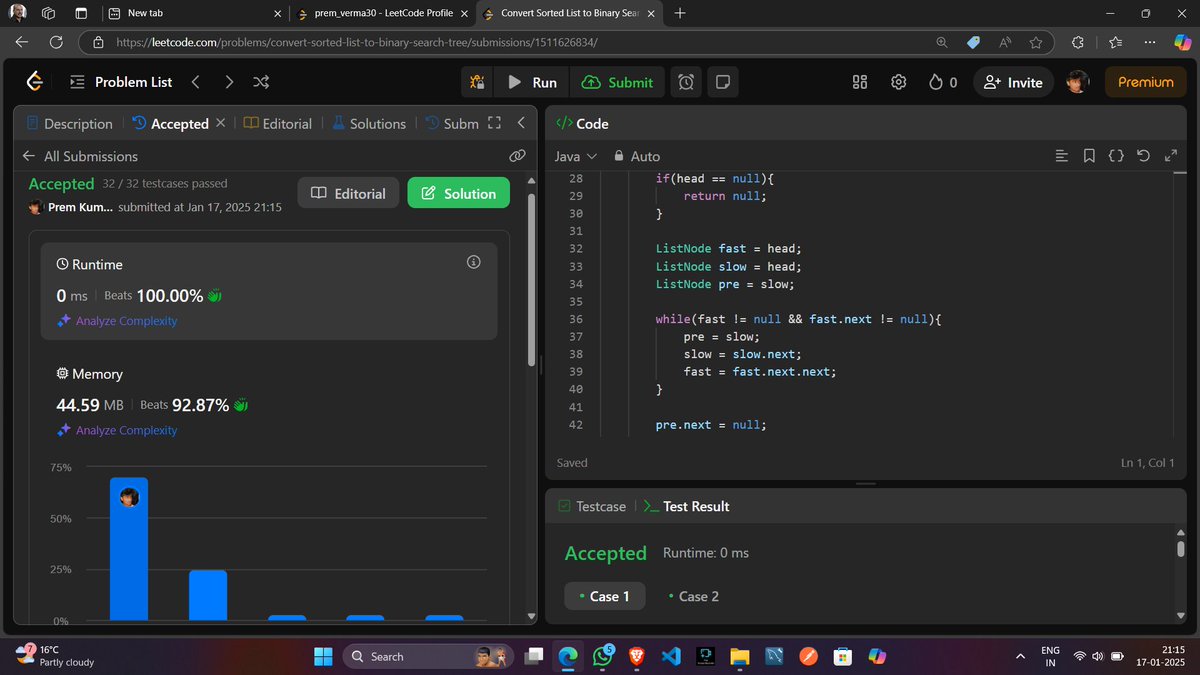Click the LeetCode logo icon

pos(36,82)
